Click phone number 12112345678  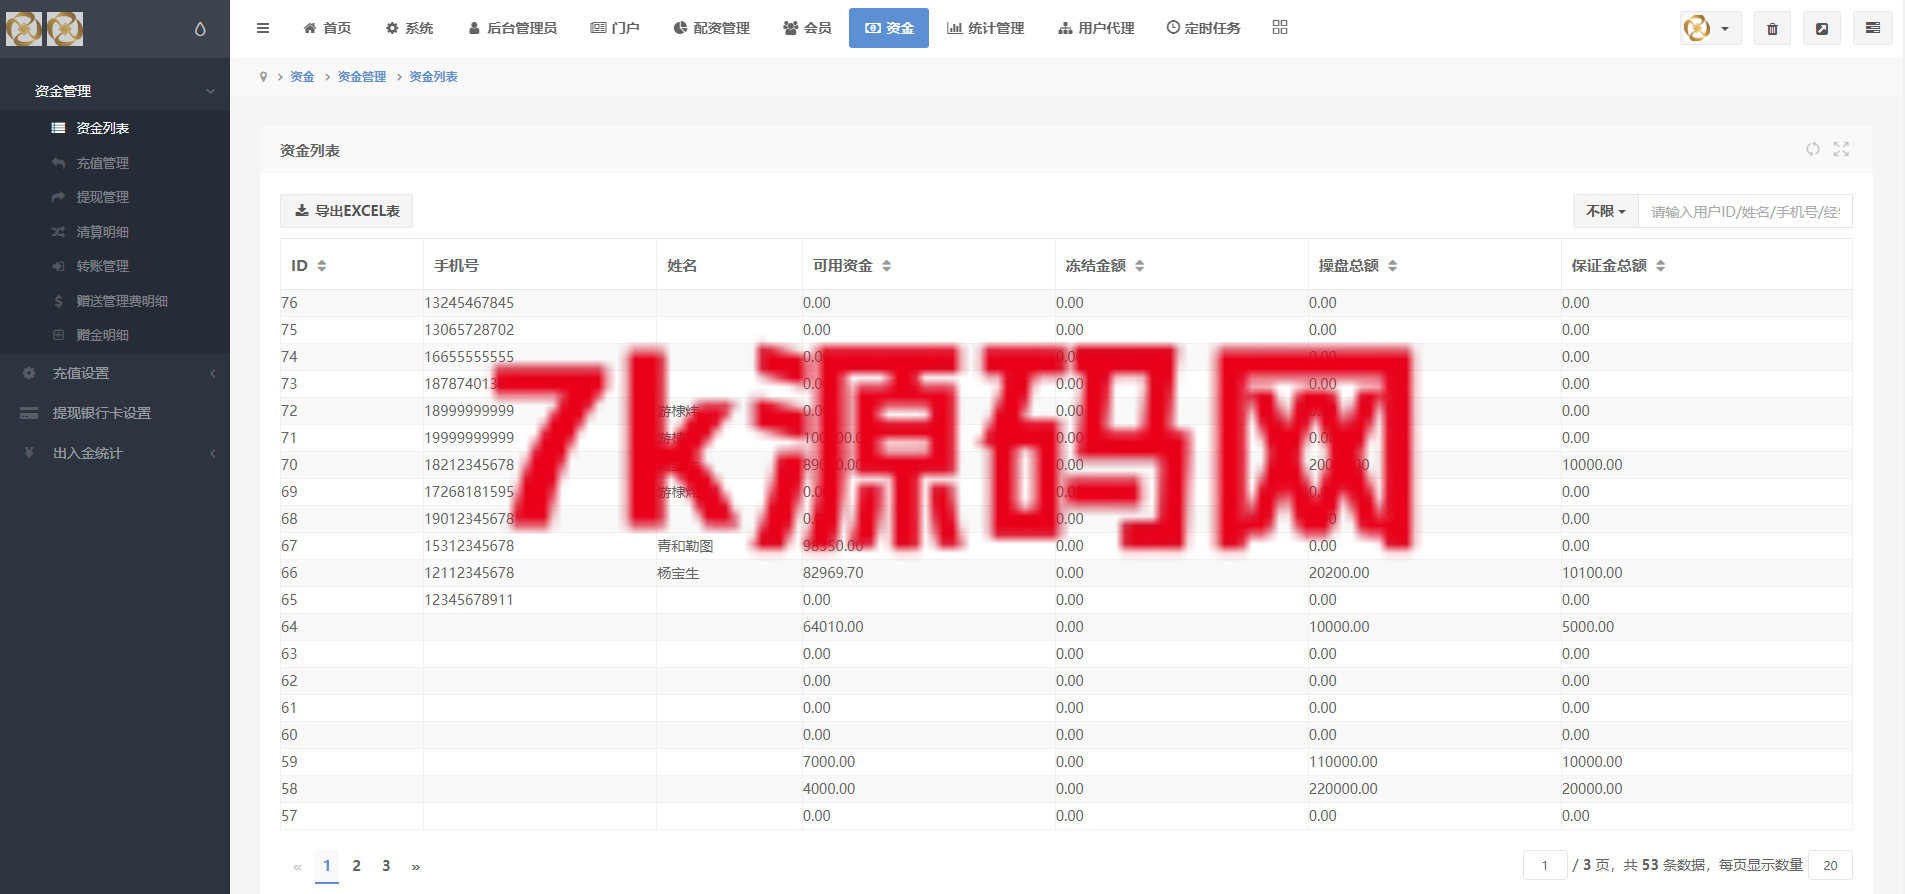(469, 573)
